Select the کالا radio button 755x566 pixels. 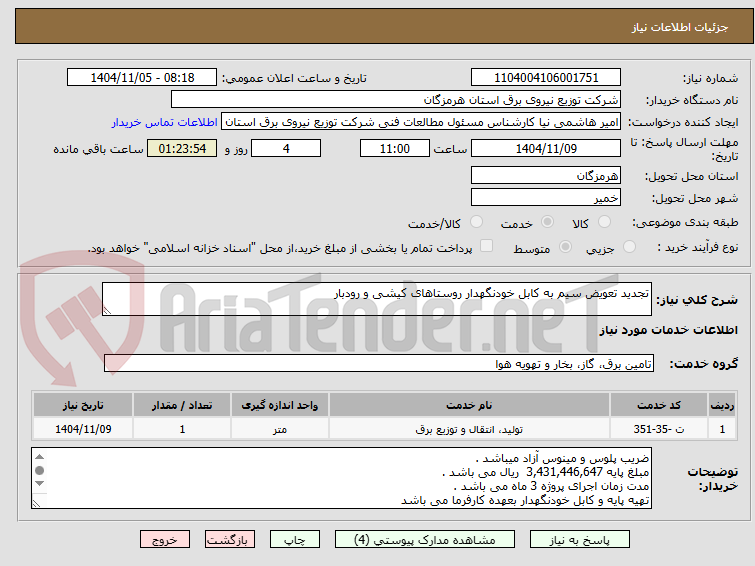pos(604,222)
